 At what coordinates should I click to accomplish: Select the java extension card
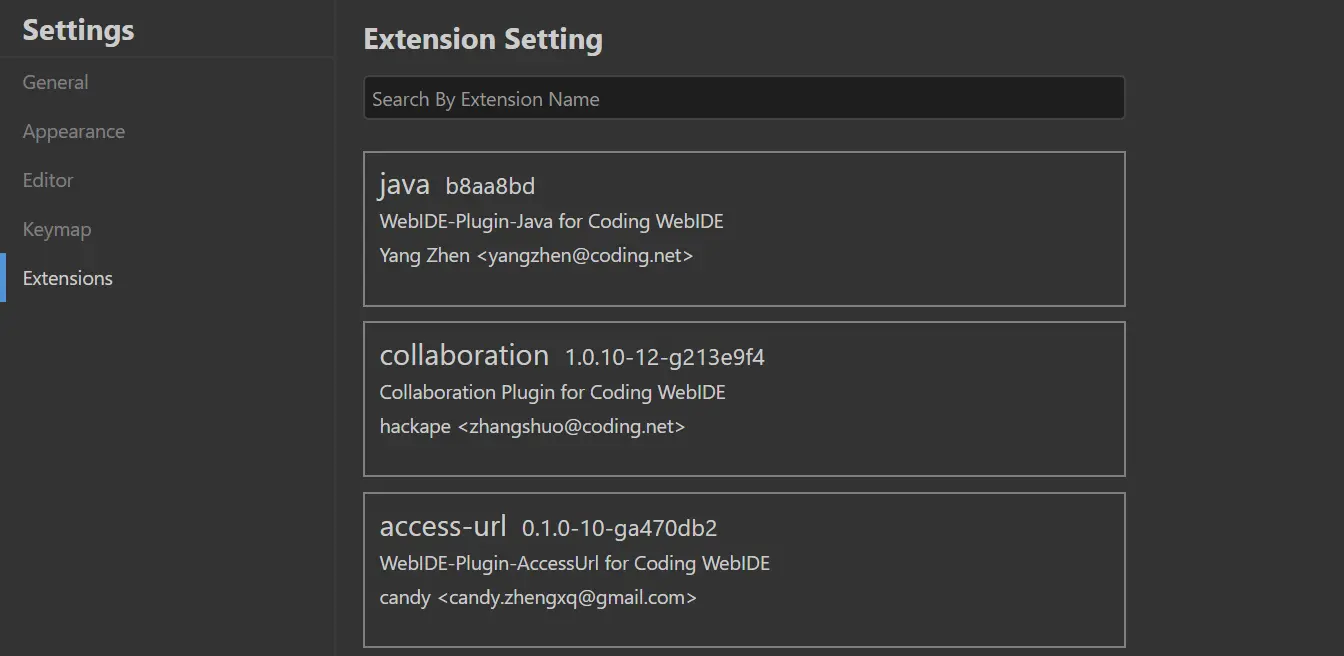744,228
